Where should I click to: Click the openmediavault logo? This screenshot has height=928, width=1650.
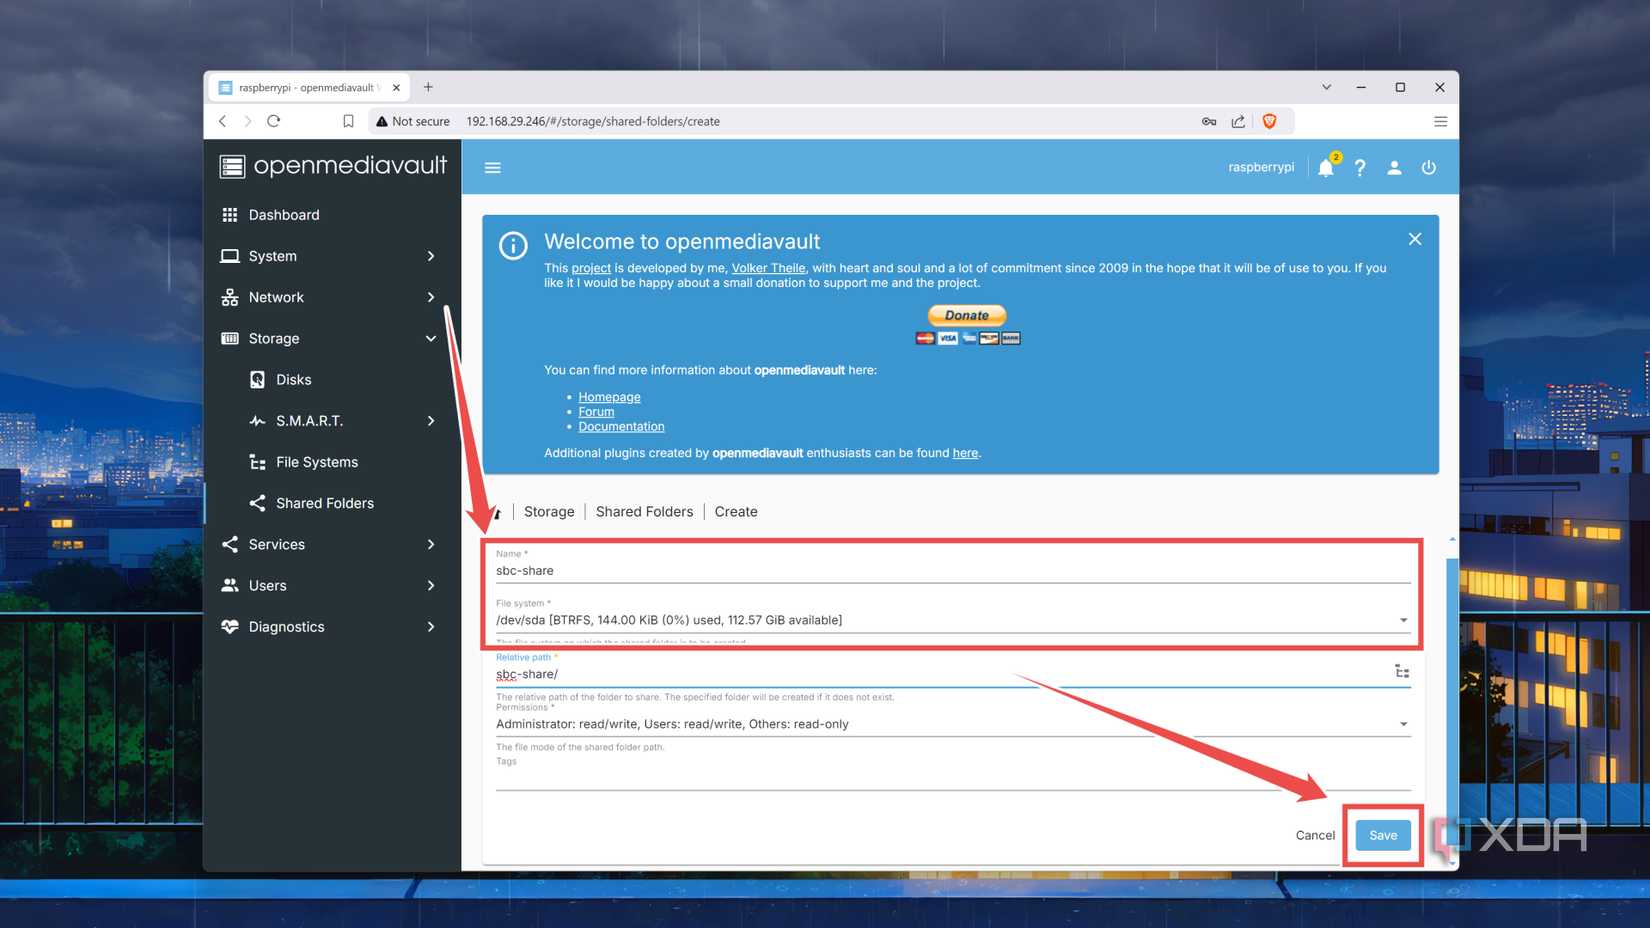(333, 165)
